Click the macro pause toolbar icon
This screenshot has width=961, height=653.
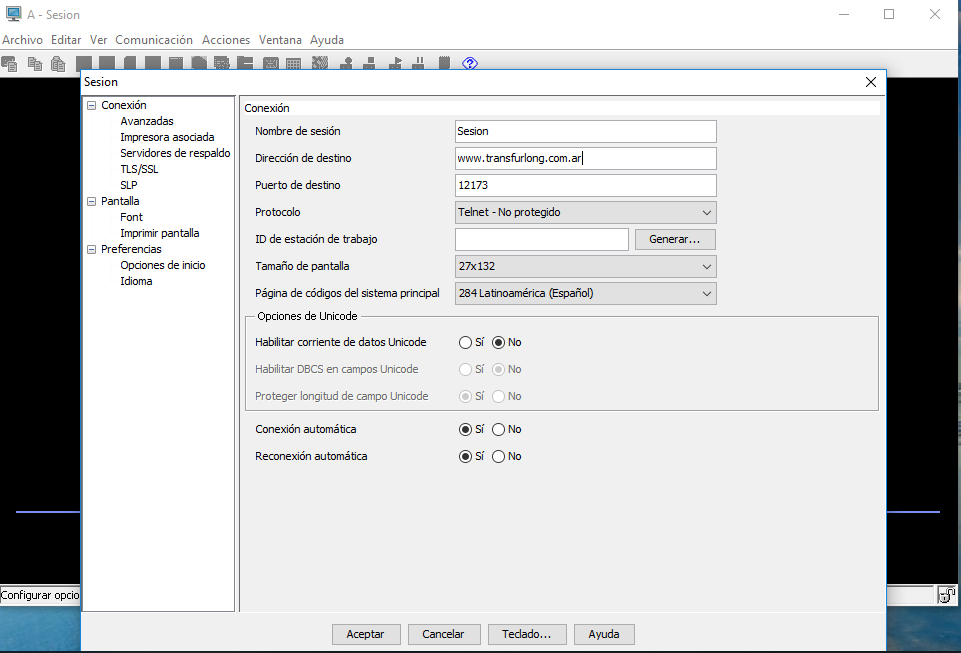[x=419, y=63]
